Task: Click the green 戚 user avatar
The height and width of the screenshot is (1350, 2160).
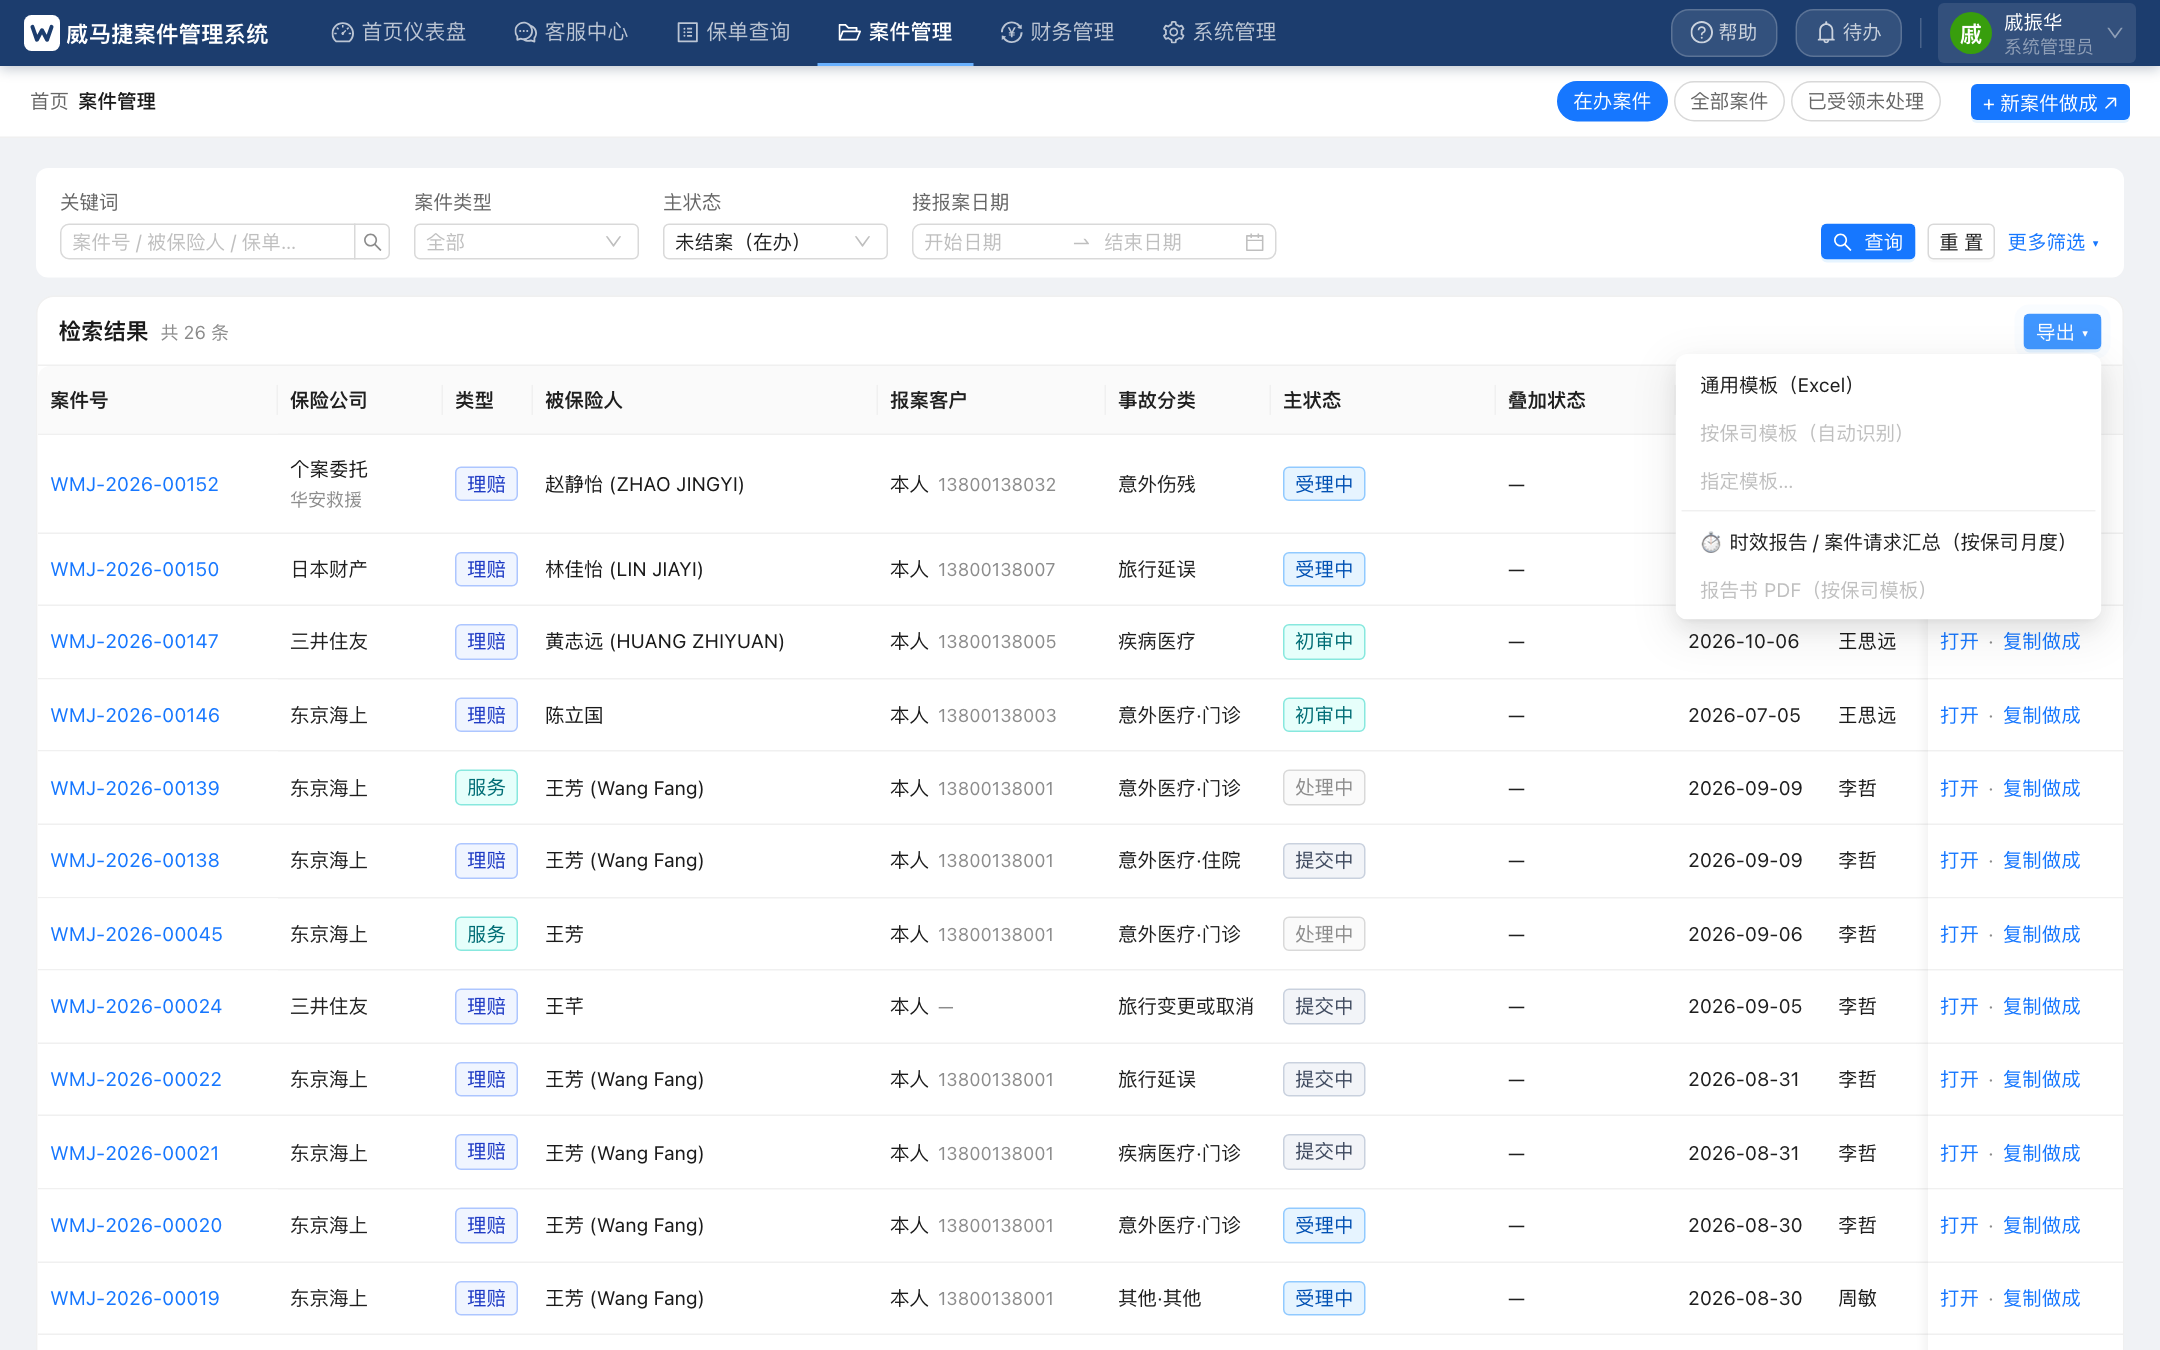Action: pyautogui.click(x=1971, y=35)
